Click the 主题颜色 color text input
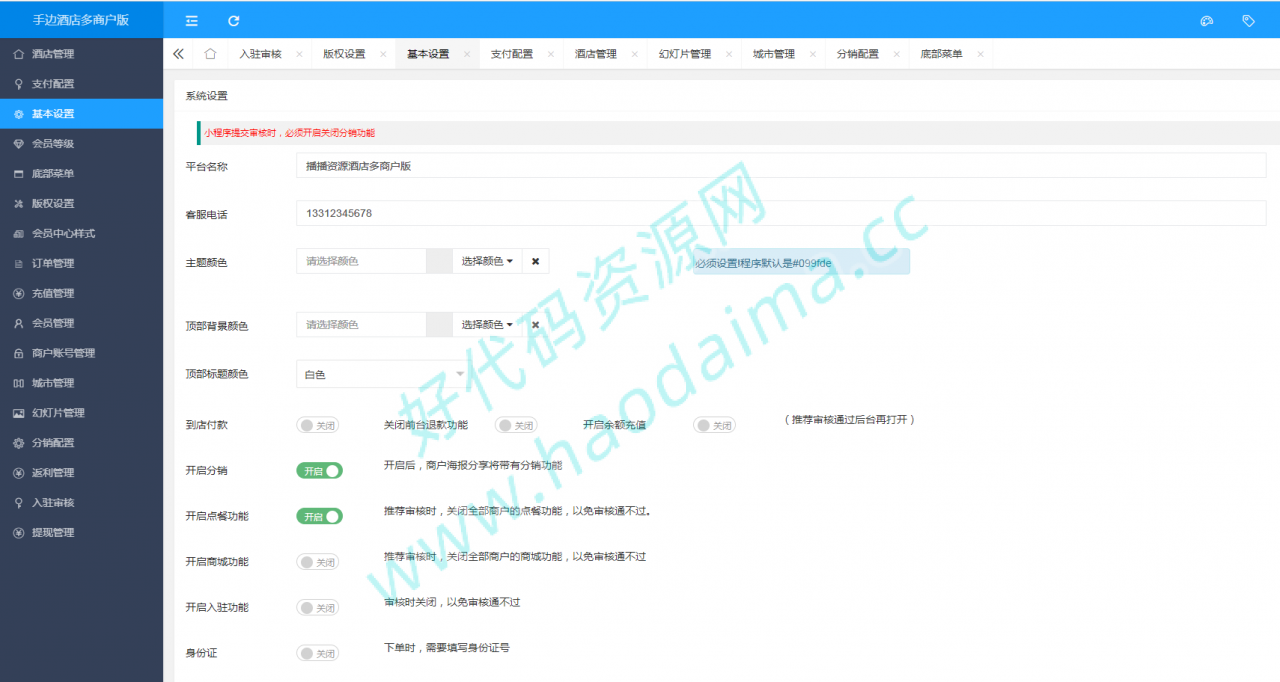1280x682 pixels. click(x=361, y=261)
